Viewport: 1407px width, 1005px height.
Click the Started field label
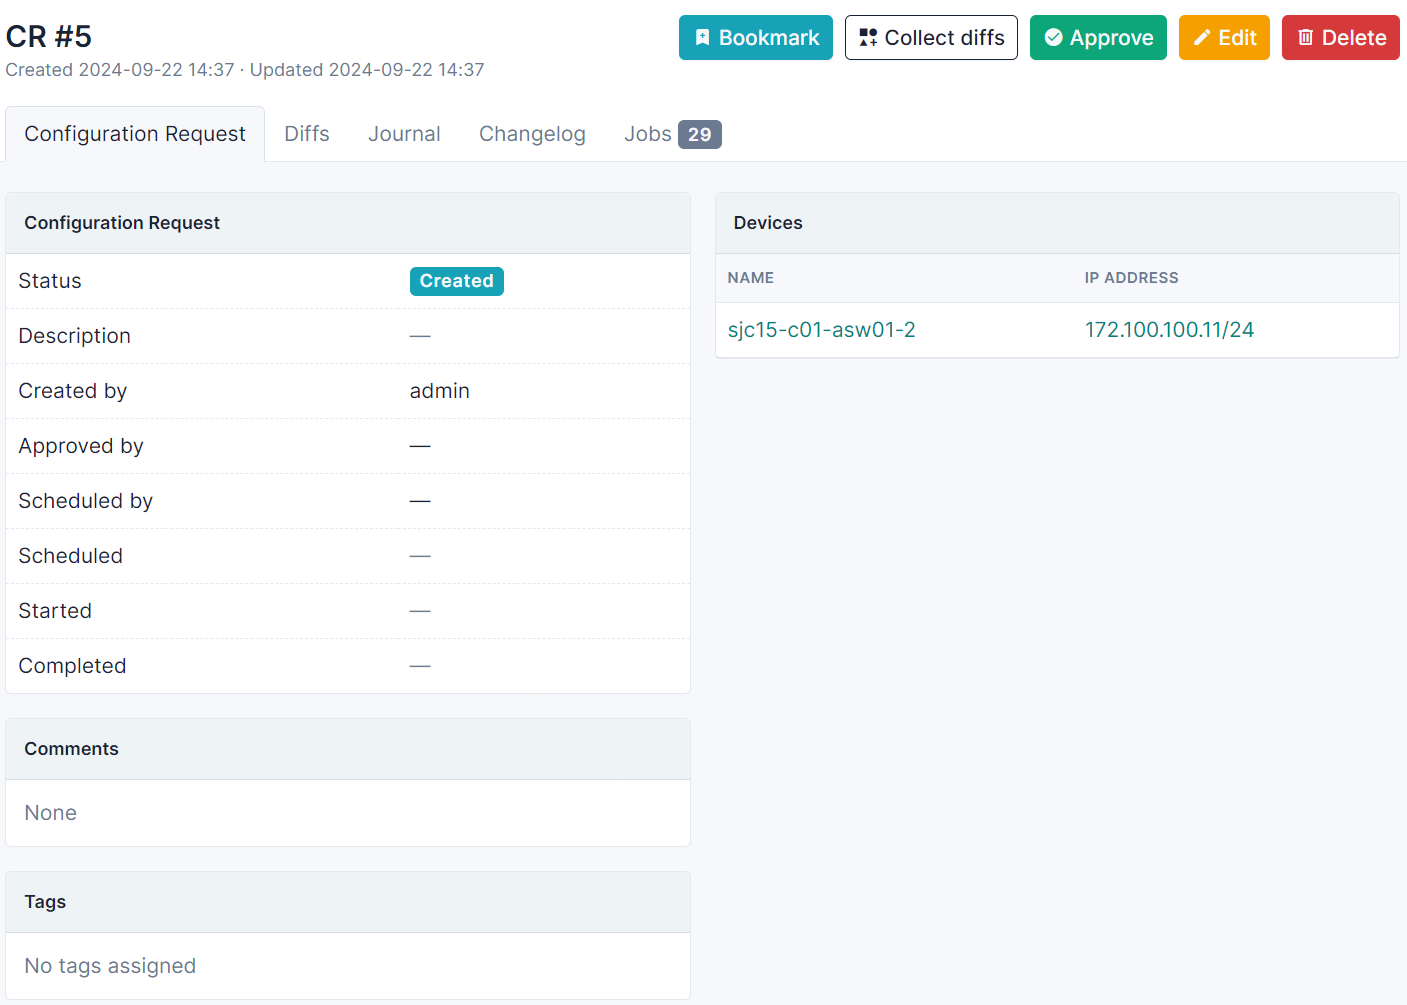click(55, 611)
